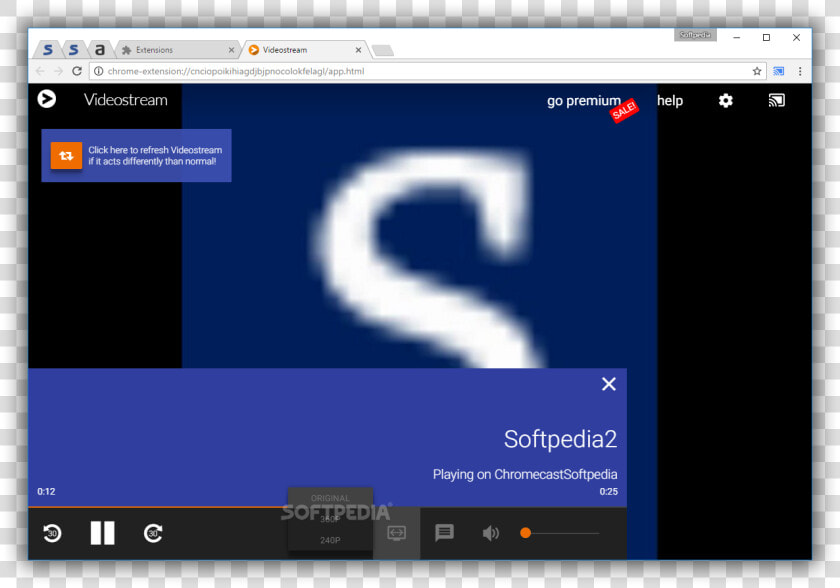Toggle the video quality menu icon

[x=396, y=533]
